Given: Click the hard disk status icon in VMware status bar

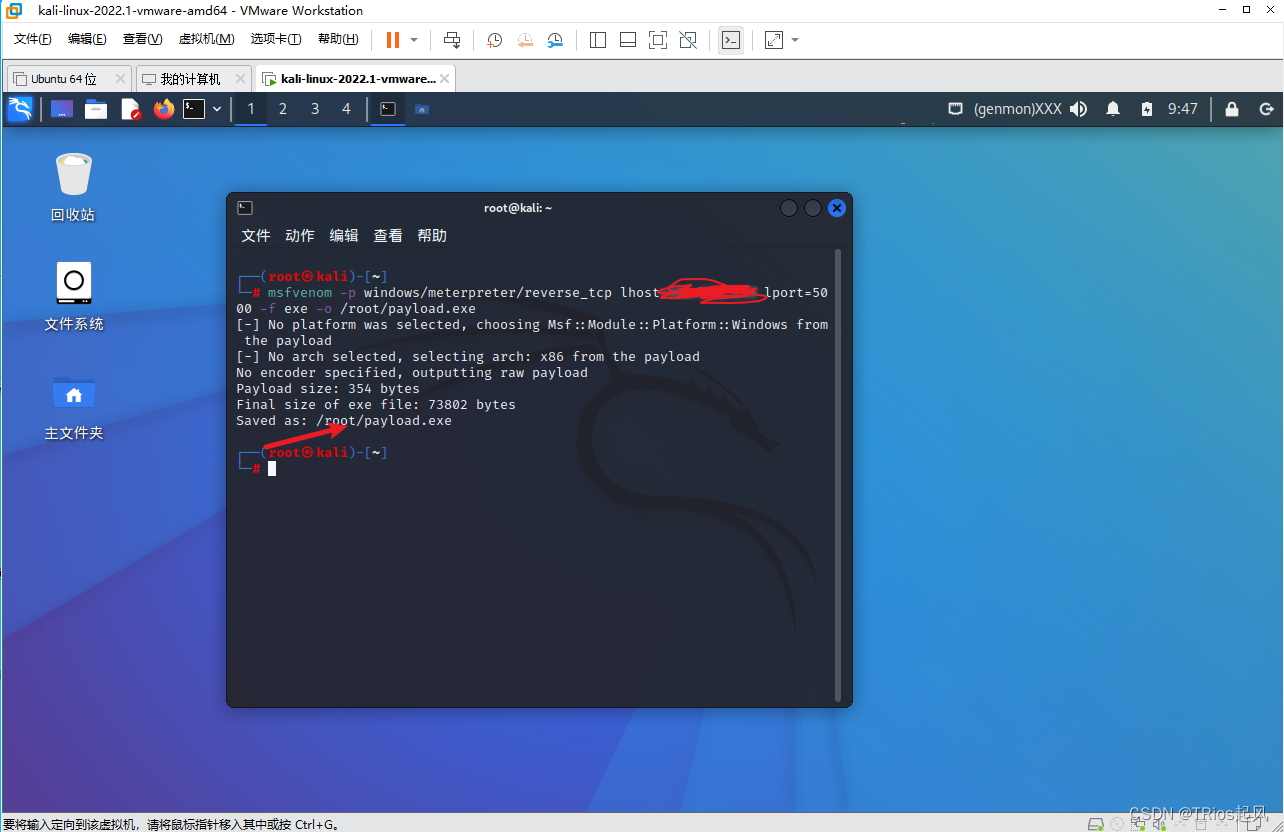Looking at the screenshot, I should 1098,823.
